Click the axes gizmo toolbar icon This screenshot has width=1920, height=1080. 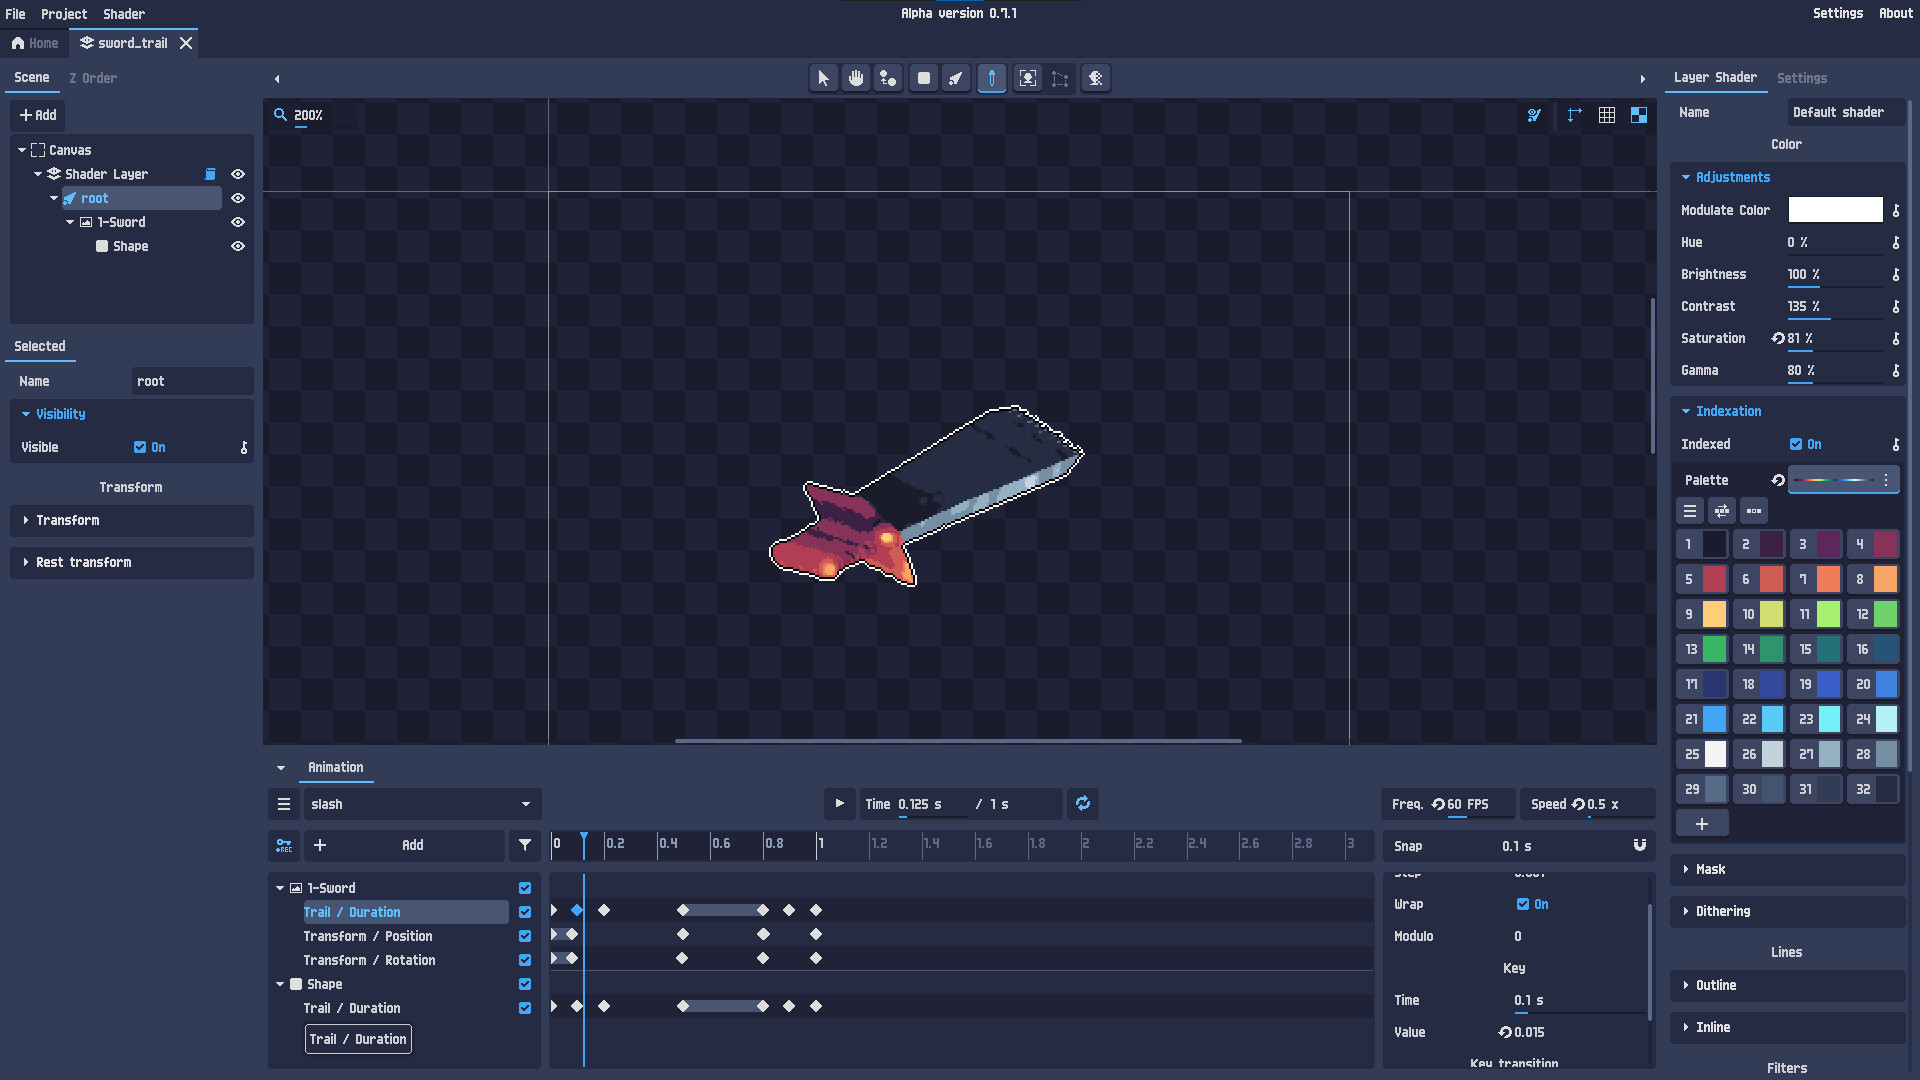(x=1573, y=115)
